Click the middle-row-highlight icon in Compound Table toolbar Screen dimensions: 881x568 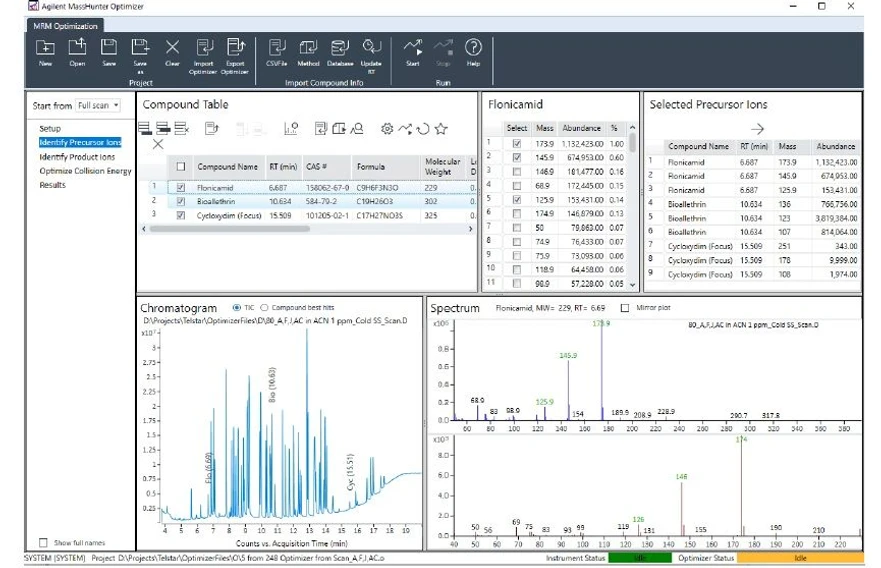click(164, 129)
